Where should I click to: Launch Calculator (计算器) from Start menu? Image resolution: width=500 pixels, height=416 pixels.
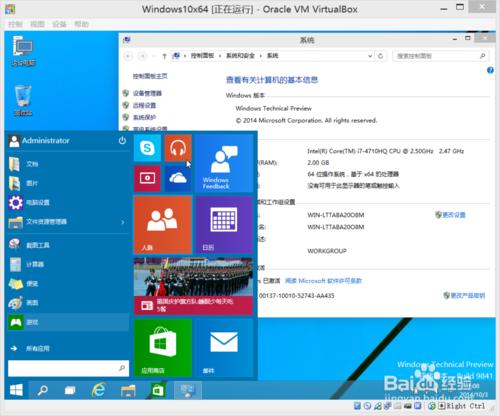tap(68, 264)
